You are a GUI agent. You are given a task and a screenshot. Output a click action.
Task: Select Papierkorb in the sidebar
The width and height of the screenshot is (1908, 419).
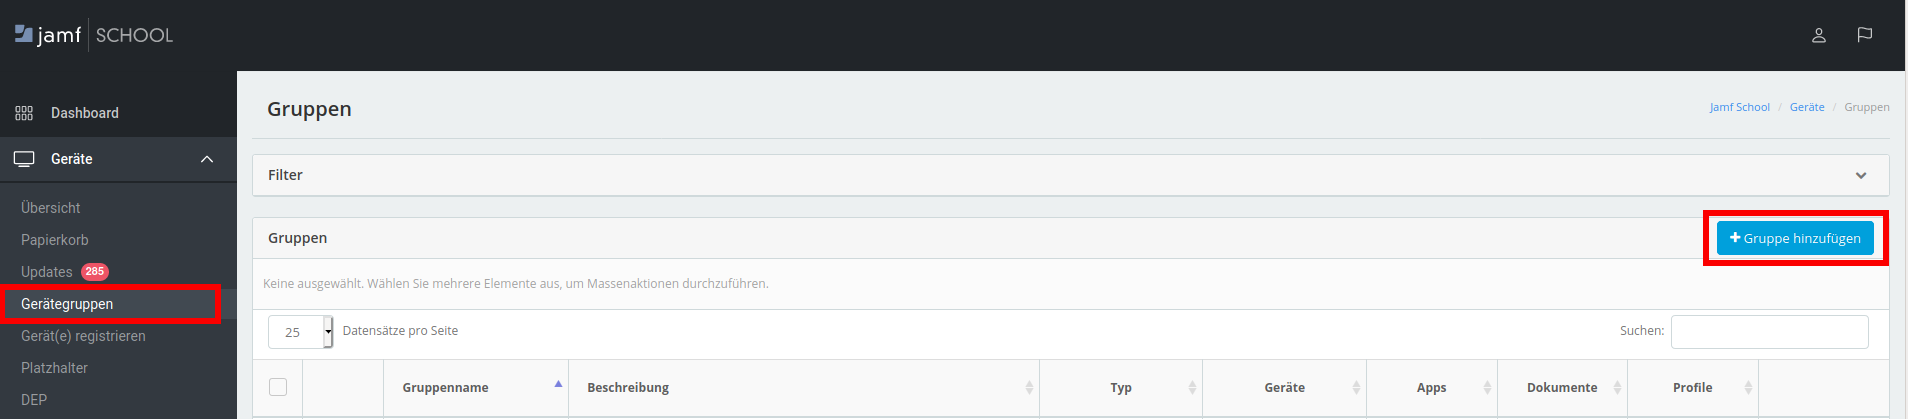tap(55, 240)
